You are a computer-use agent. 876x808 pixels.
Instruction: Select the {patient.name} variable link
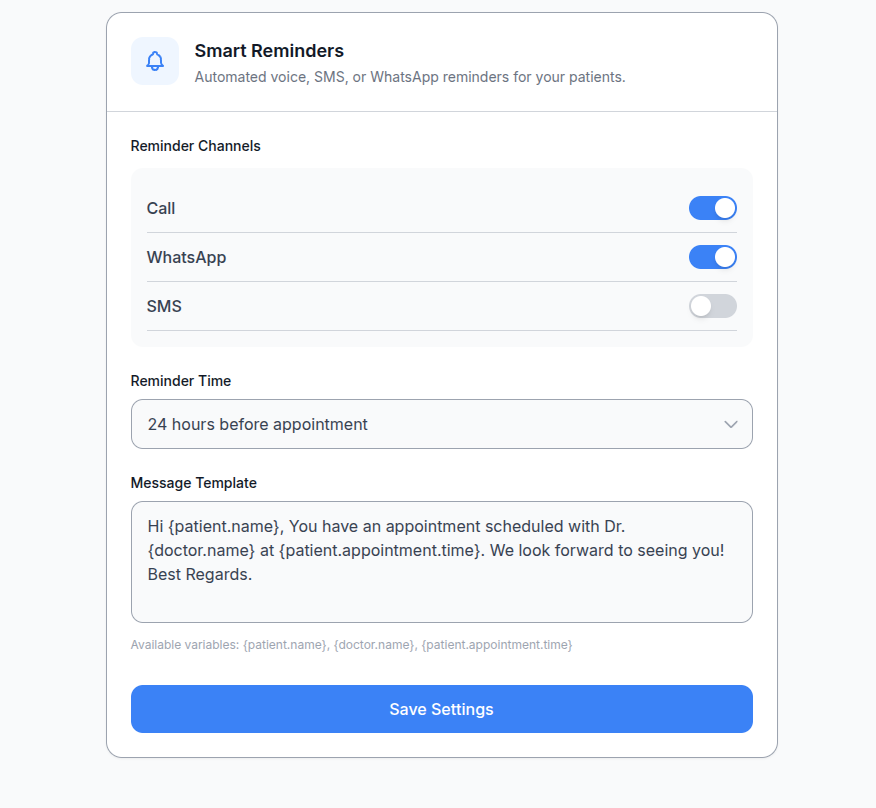point(283,645)
